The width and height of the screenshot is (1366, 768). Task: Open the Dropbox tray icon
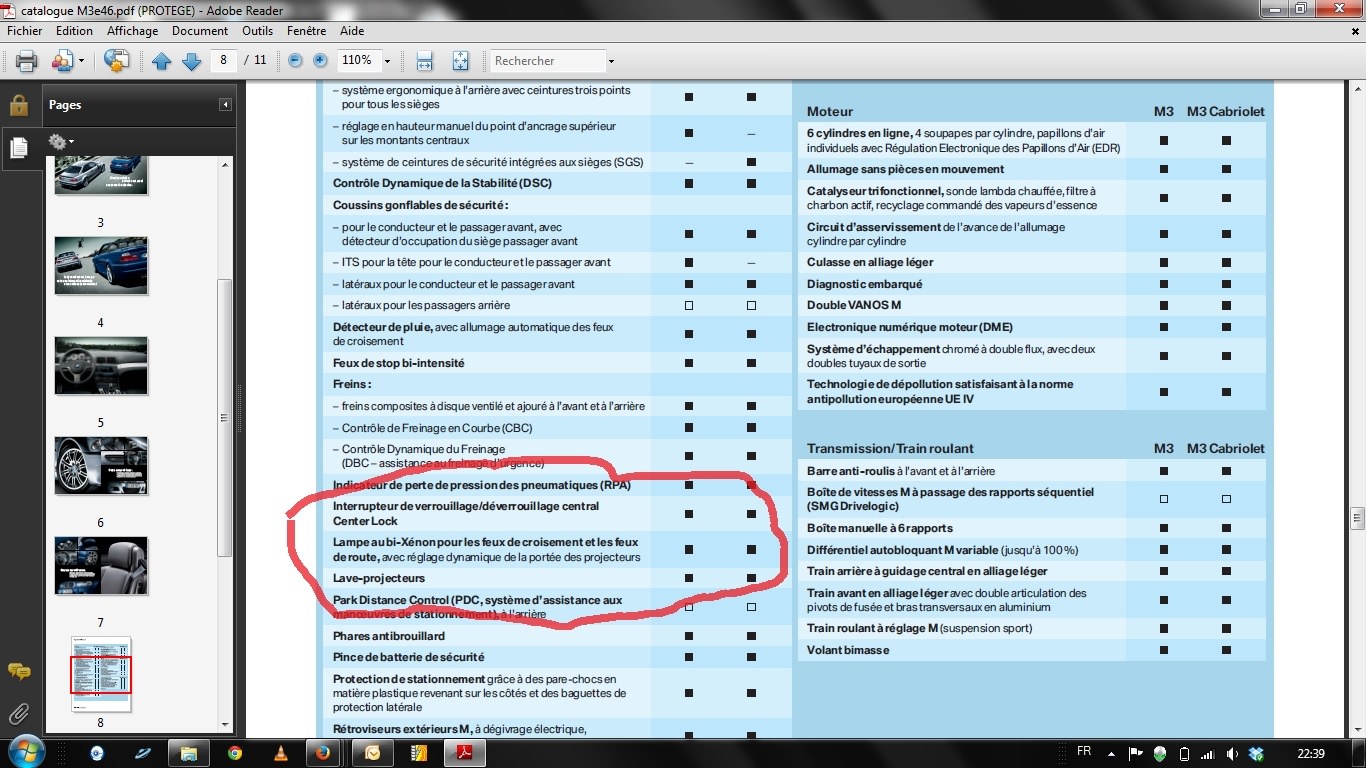coord(1257,753)
